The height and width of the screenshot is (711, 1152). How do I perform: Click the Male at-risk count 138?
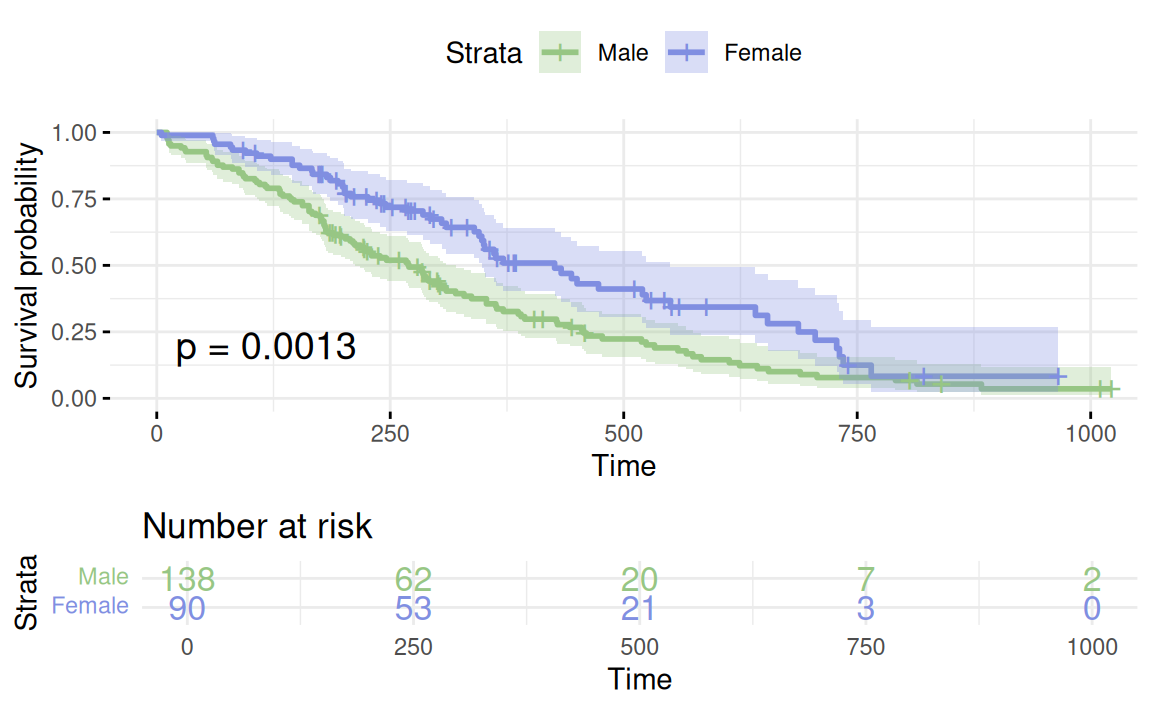coord(187,578)
